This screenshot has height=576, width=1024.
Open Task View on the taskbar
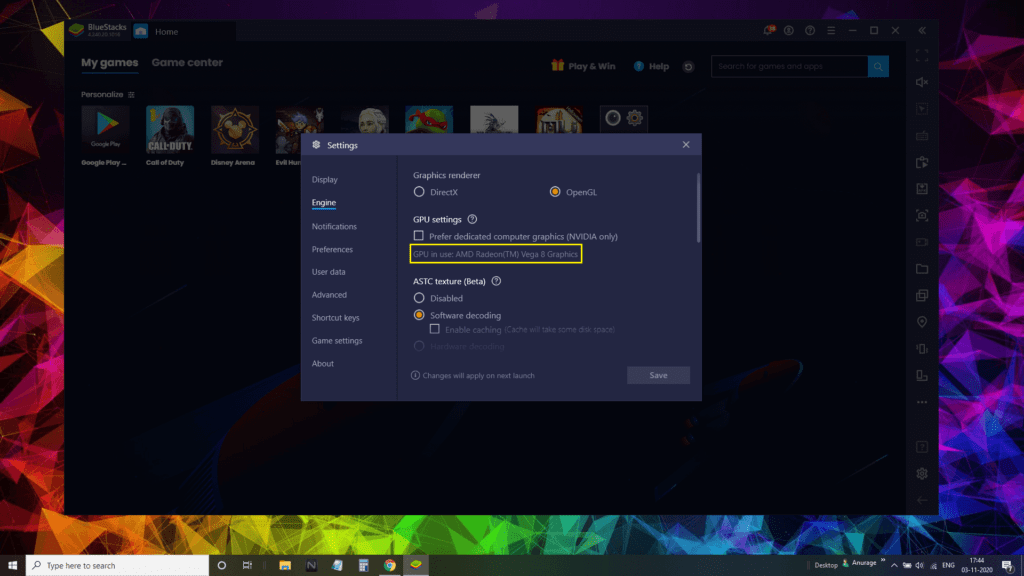point(248,566)
